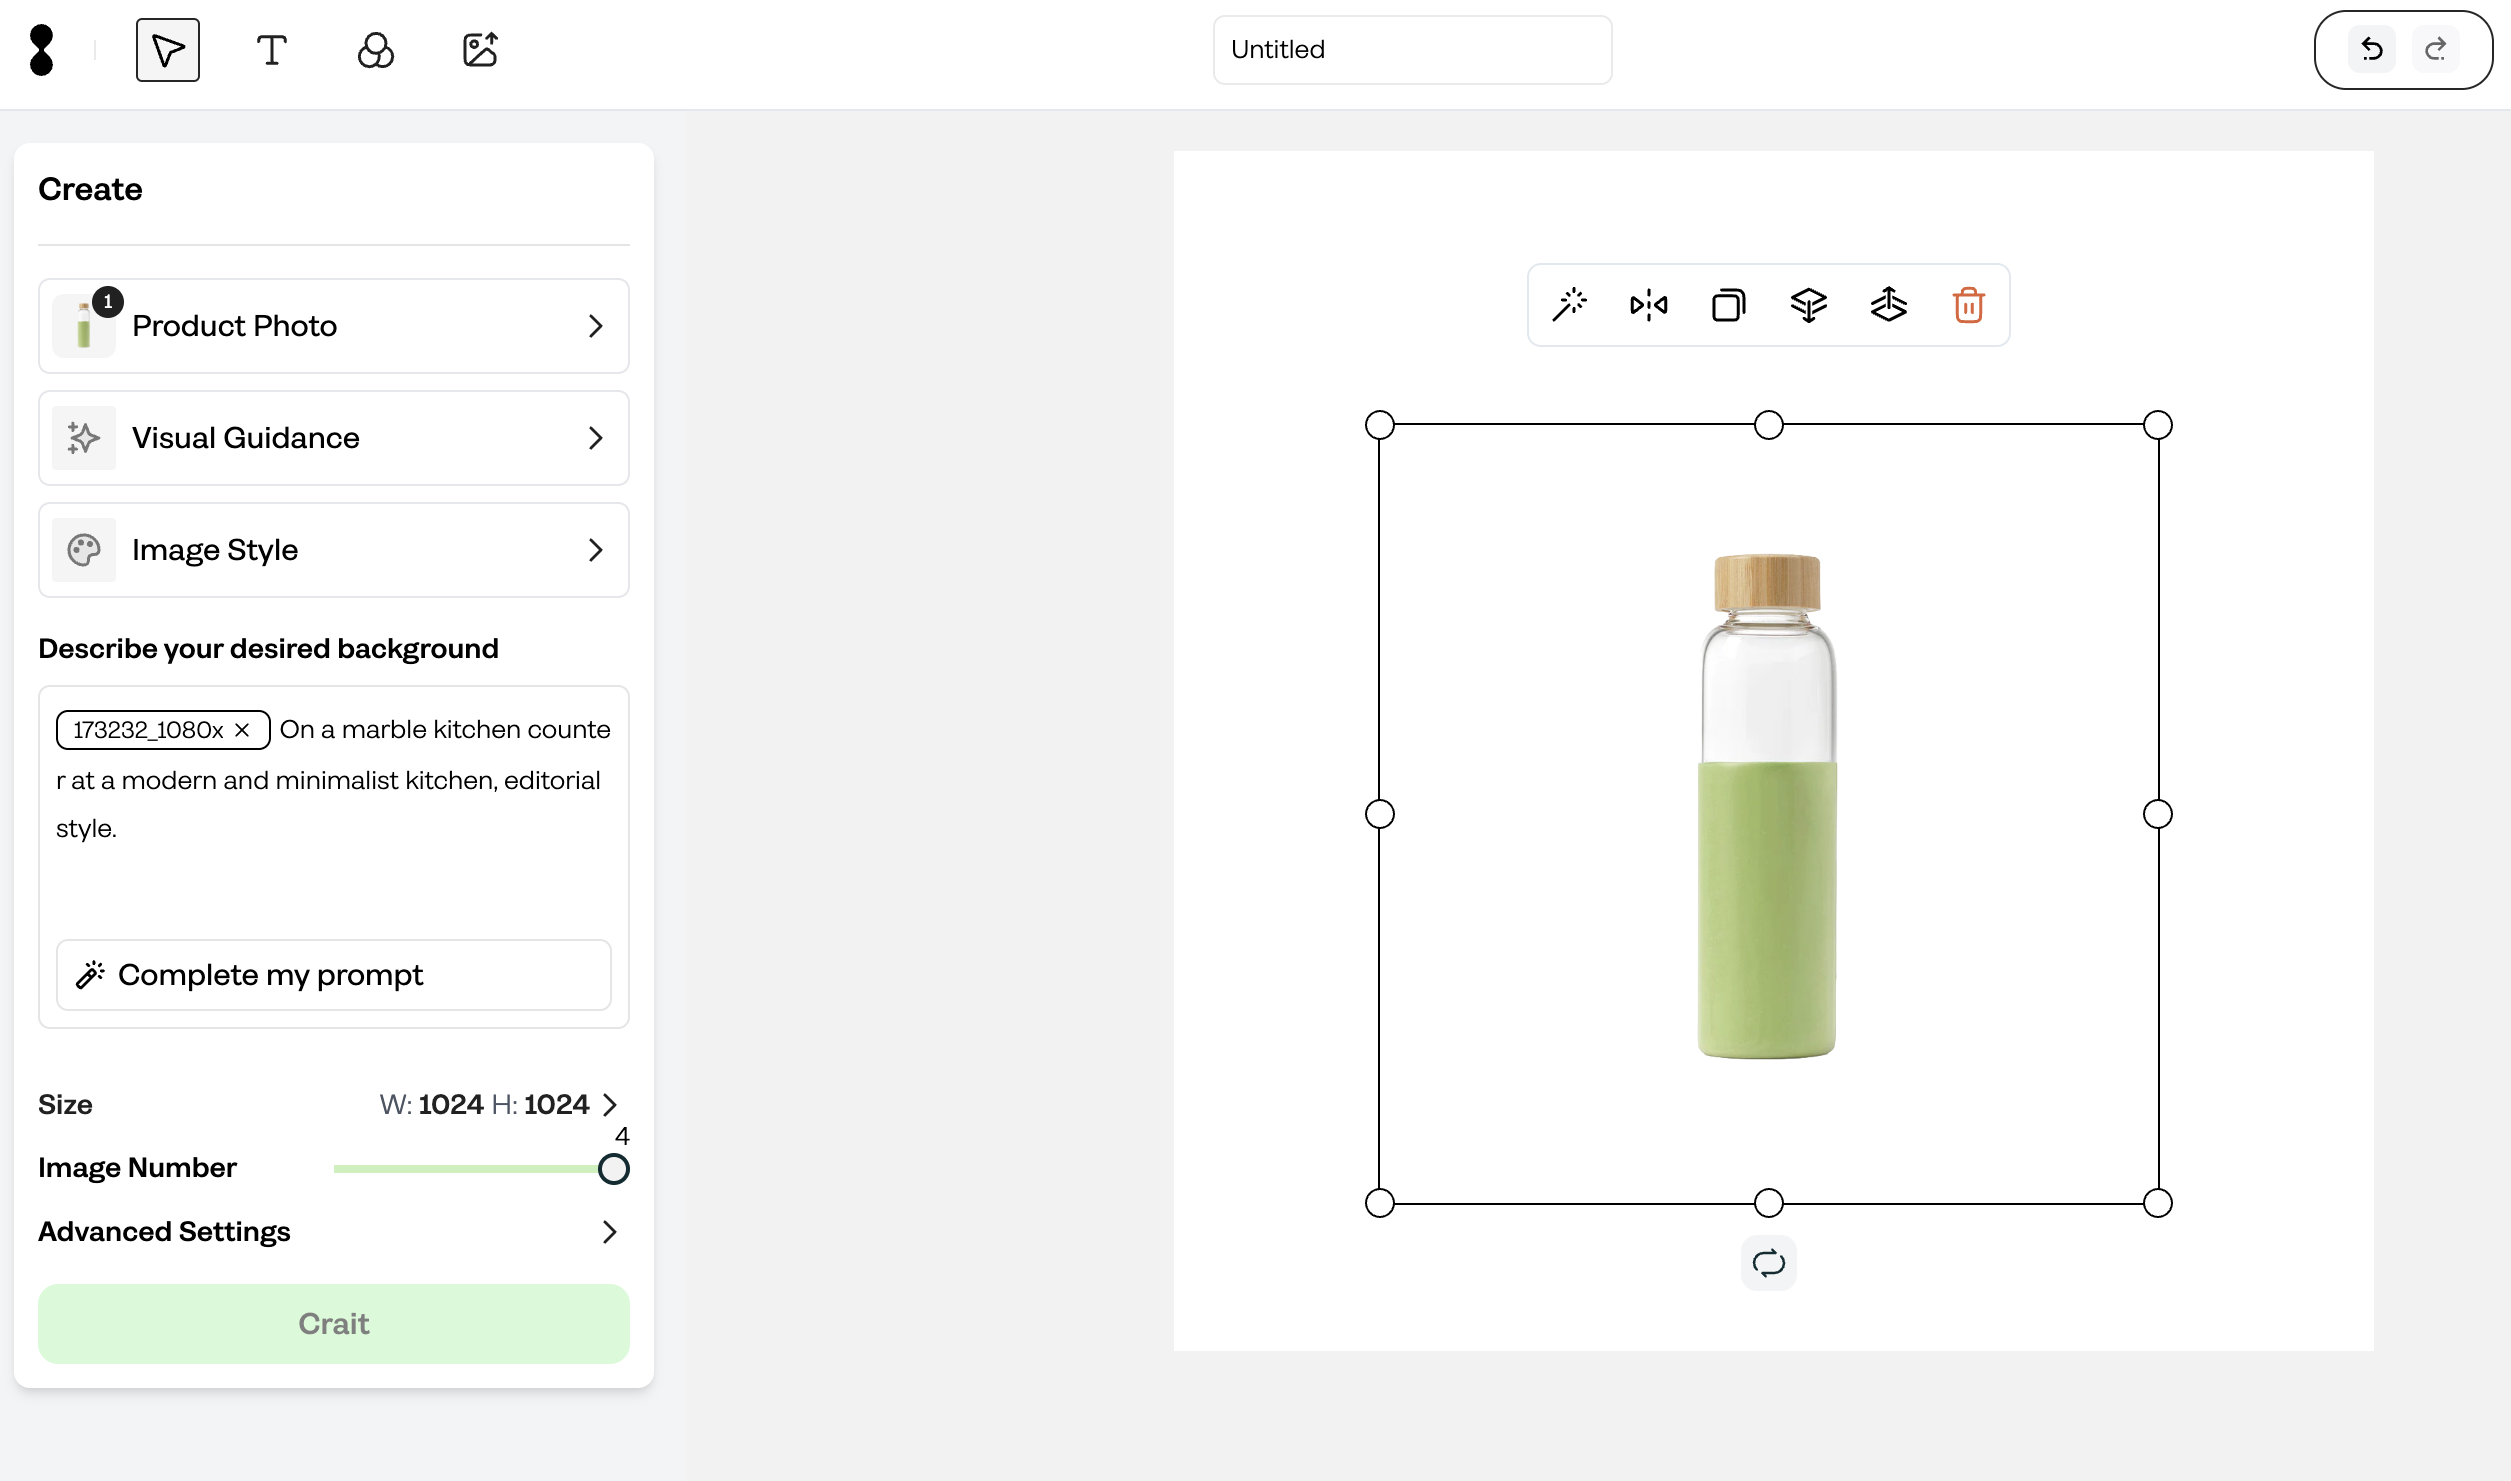Click the magic wand icon above canvas
The image size is (2511, 1481).
pos(1569,305)
